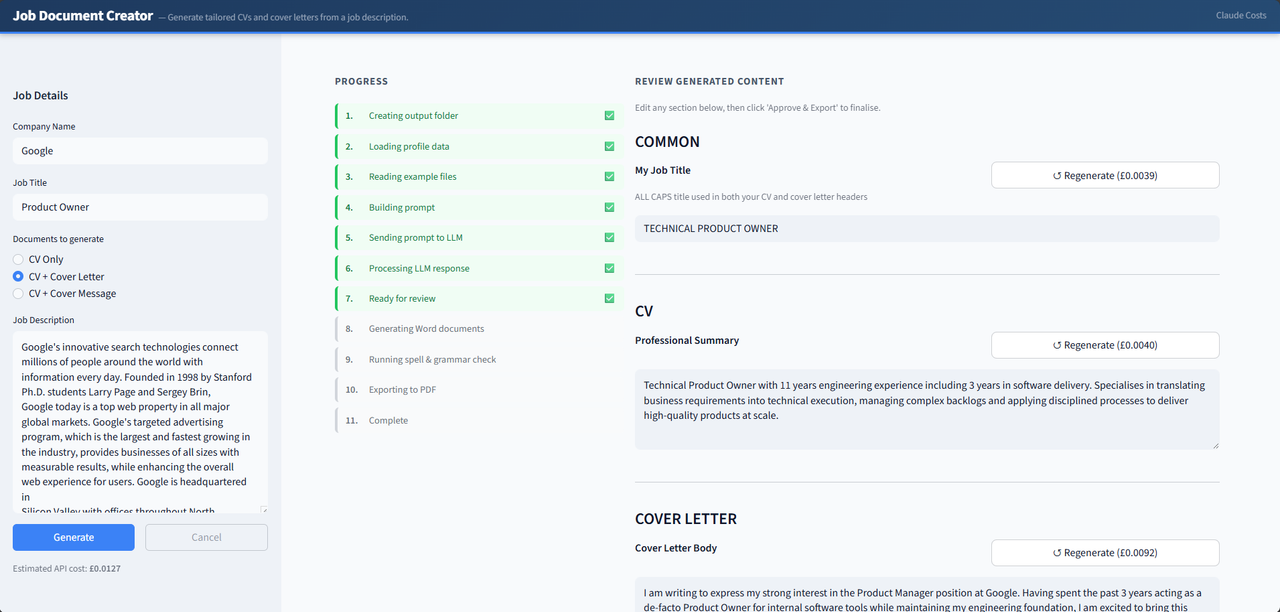Click the Cancel button
The image size is (1280, 612).
tap(206, 537)
